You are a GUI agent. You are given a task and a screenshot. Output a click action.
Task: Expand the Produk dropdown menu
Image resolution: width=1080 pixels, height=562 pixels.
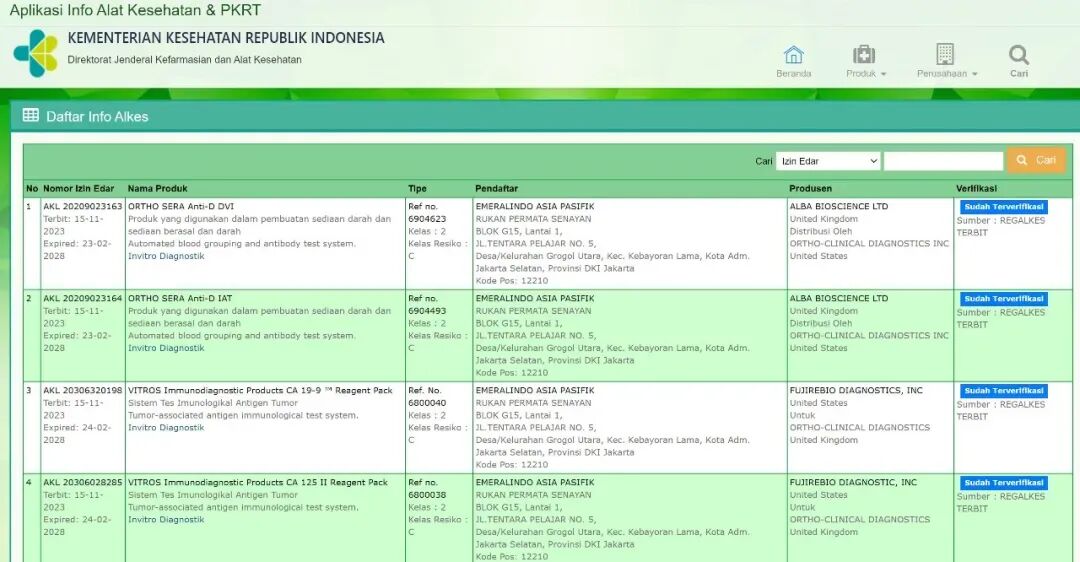pos(866,74)
